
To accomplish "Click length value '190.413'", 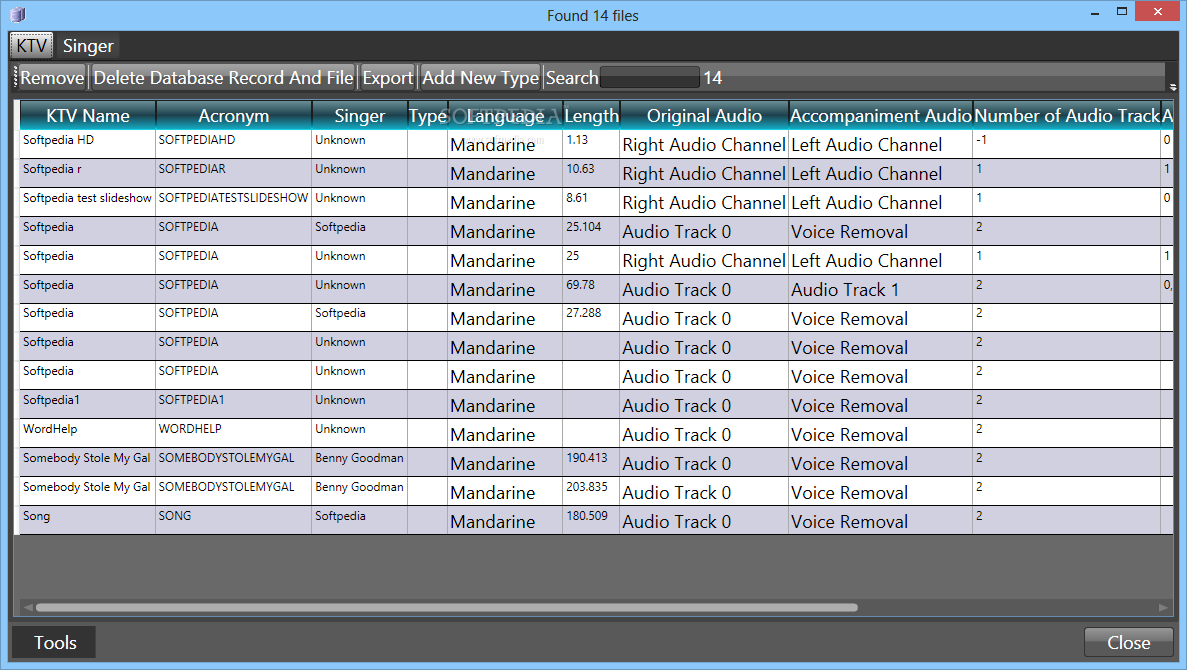I will pyautogui.click(x=587, y=457).
